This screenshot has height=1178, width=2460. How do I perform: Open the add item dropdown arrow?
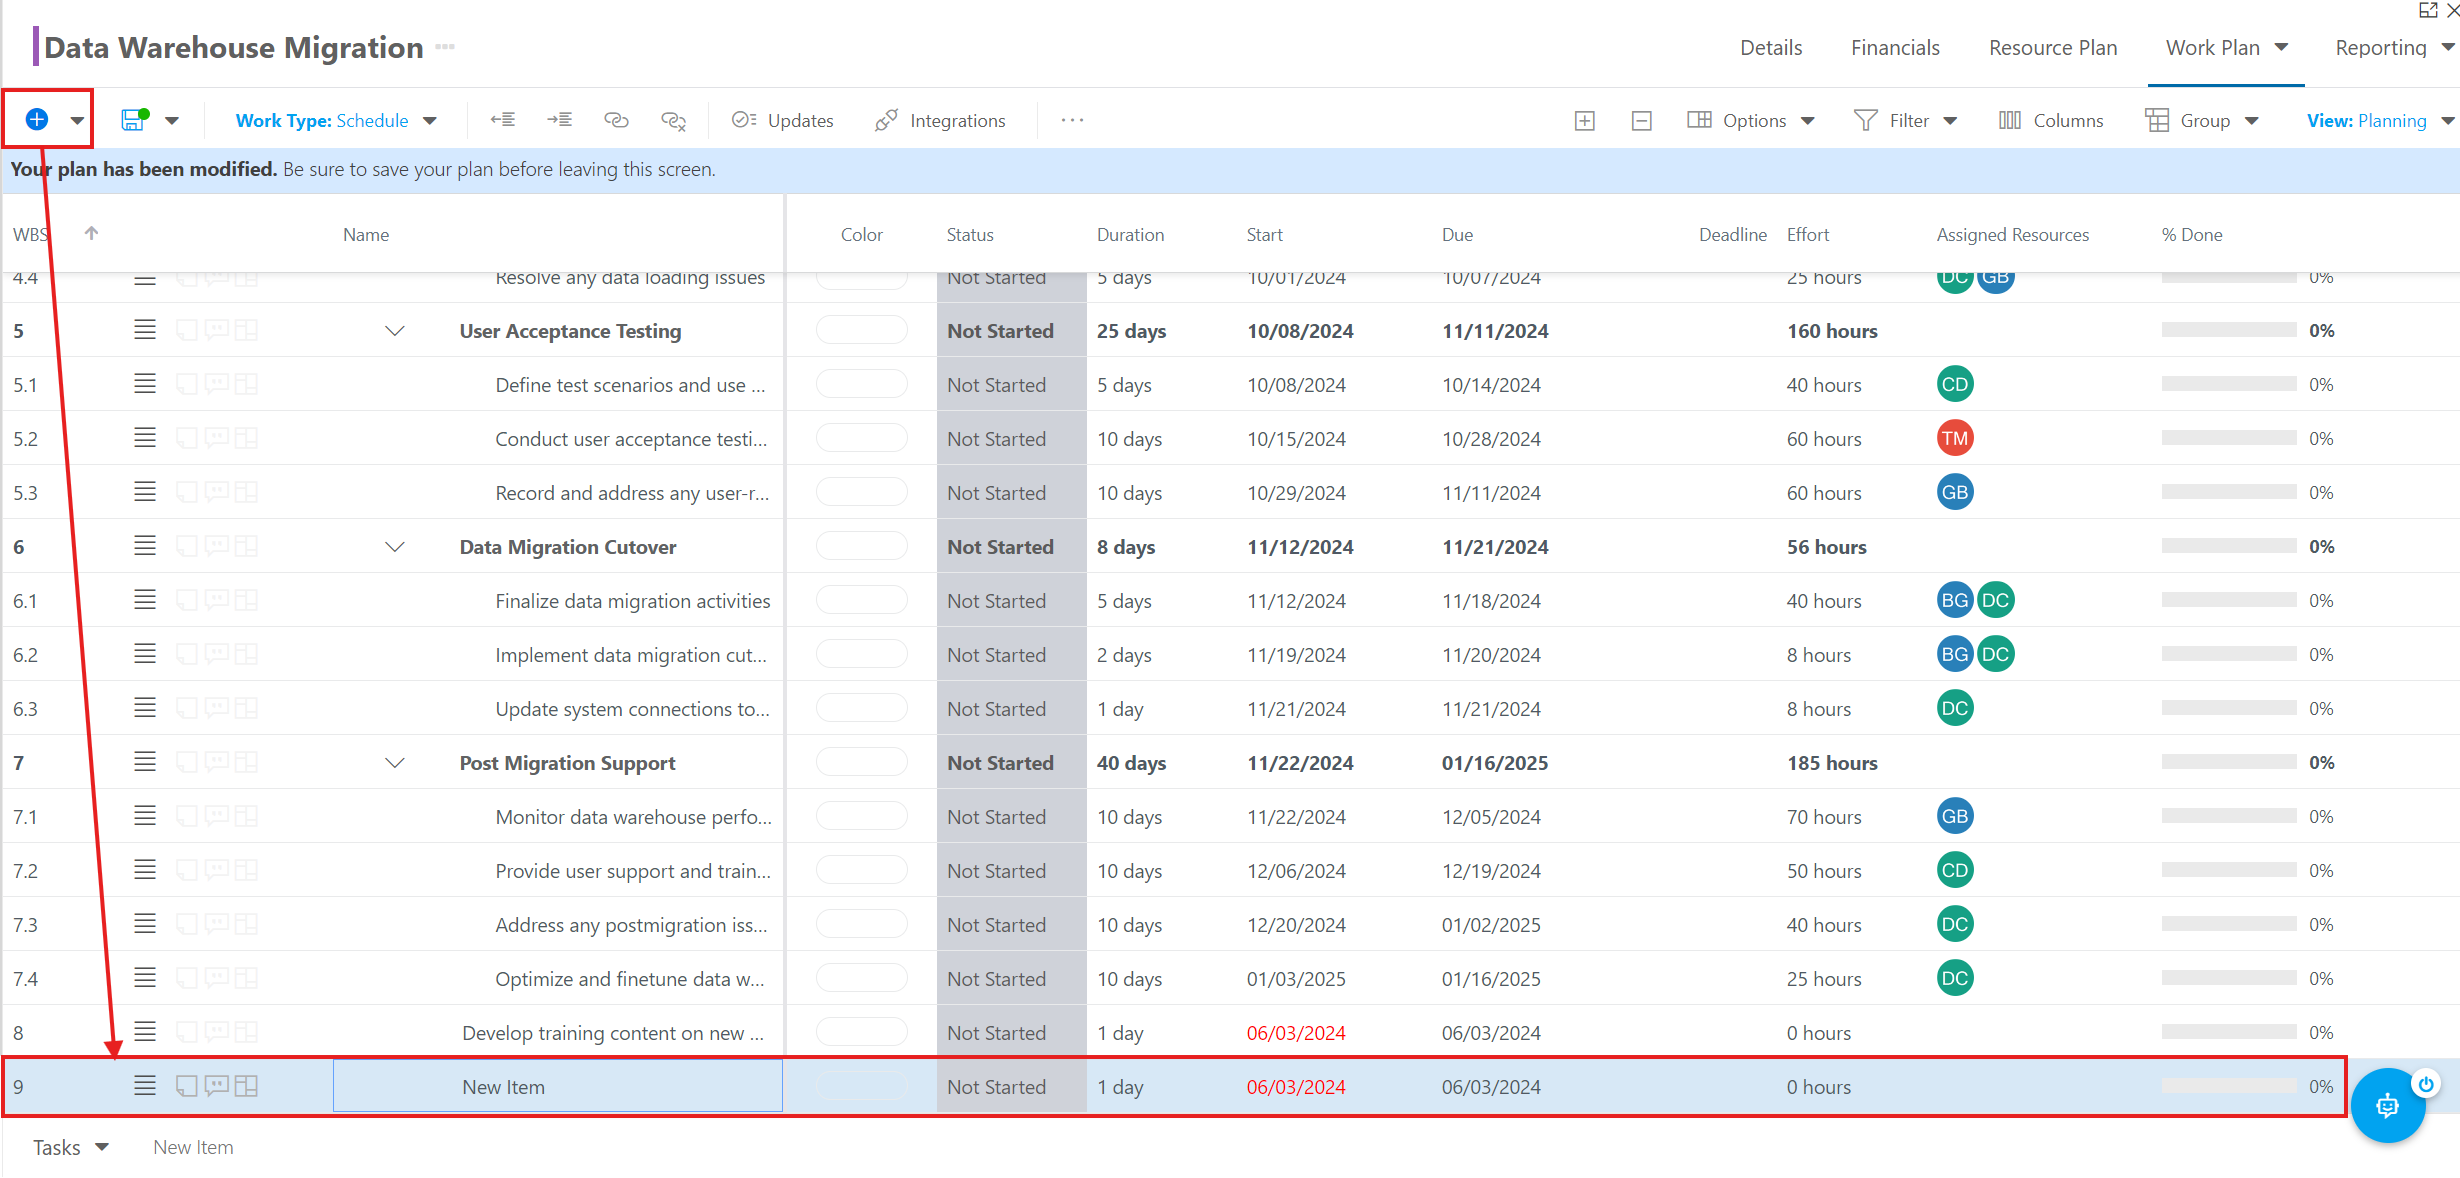[x=77, y=121]
